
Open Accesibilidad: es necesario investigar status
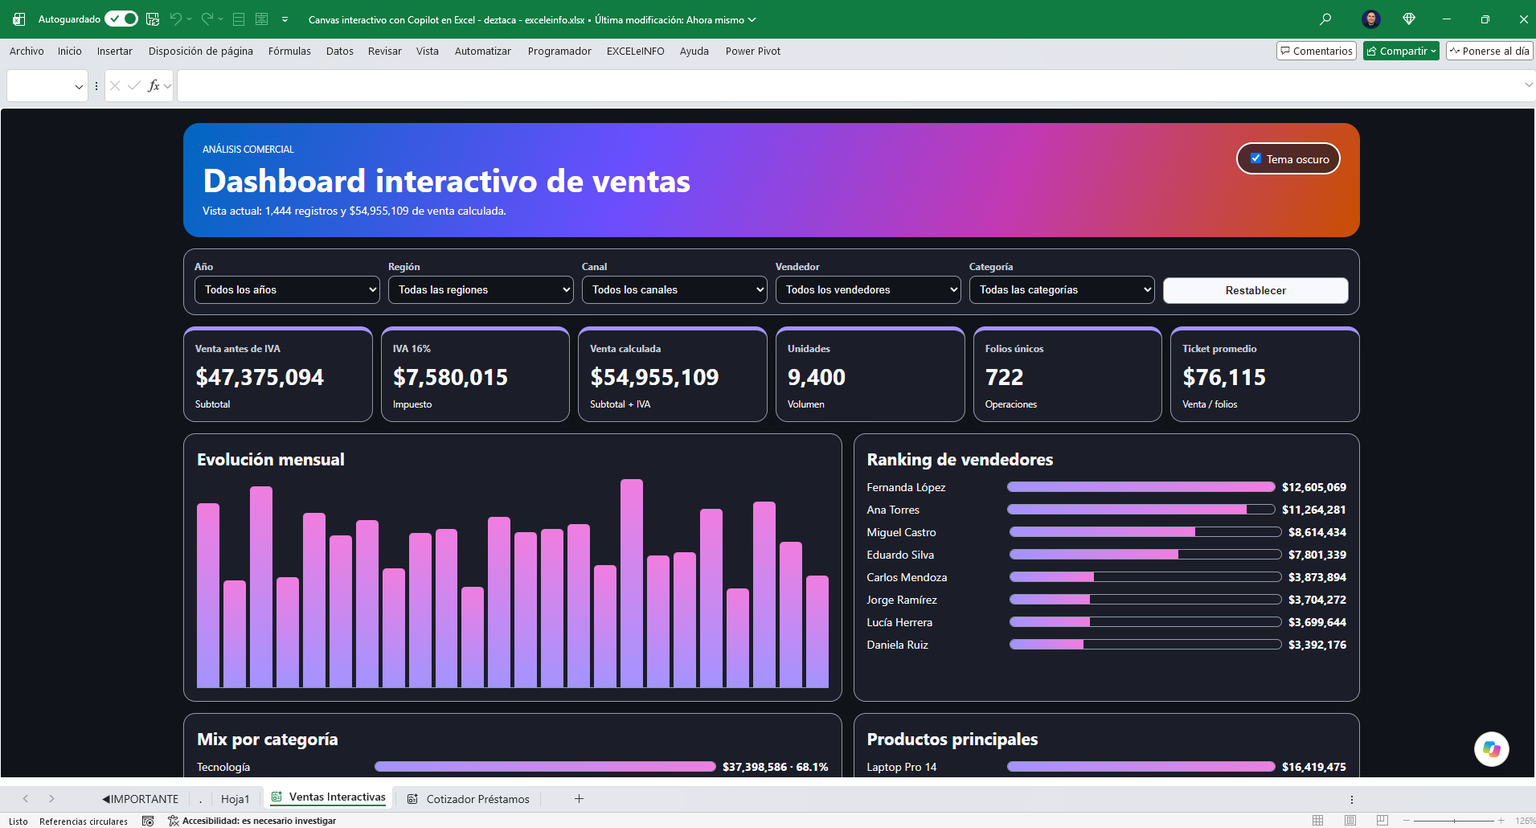pos(252,821)
